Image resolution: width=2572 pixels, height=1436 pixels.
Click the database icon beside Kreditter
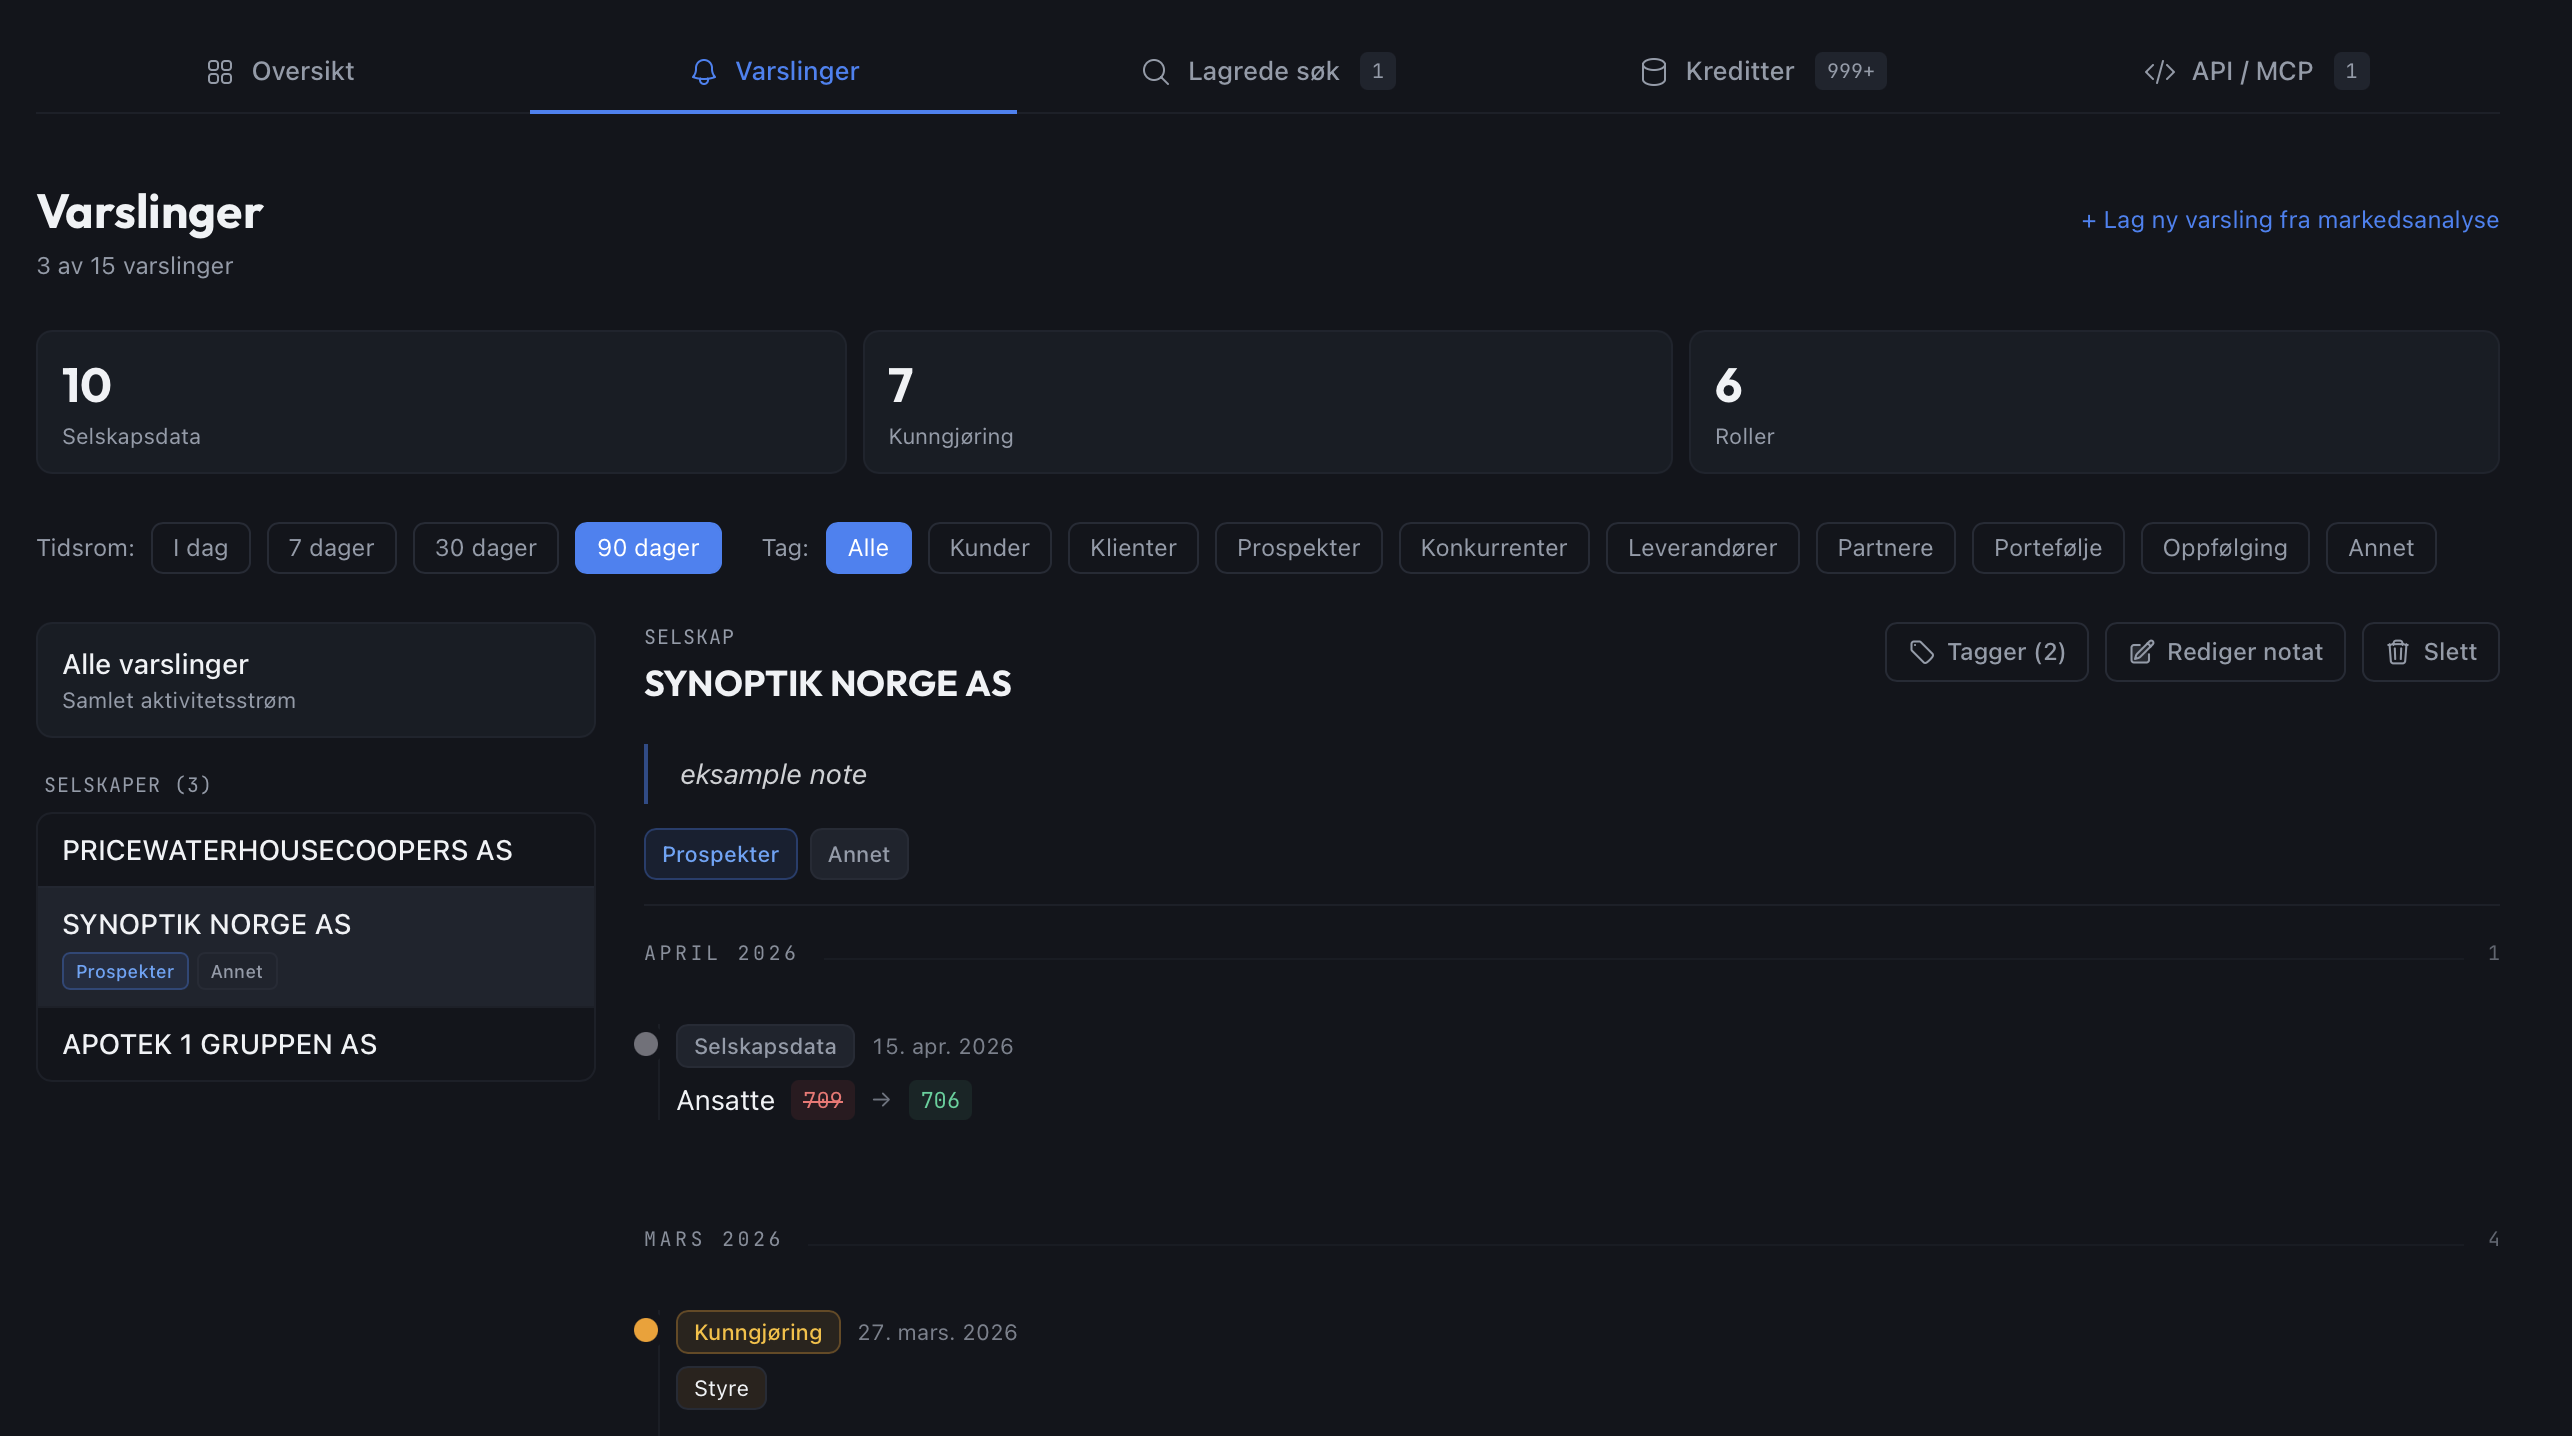pyautogui.click(x=1654, y=71)
